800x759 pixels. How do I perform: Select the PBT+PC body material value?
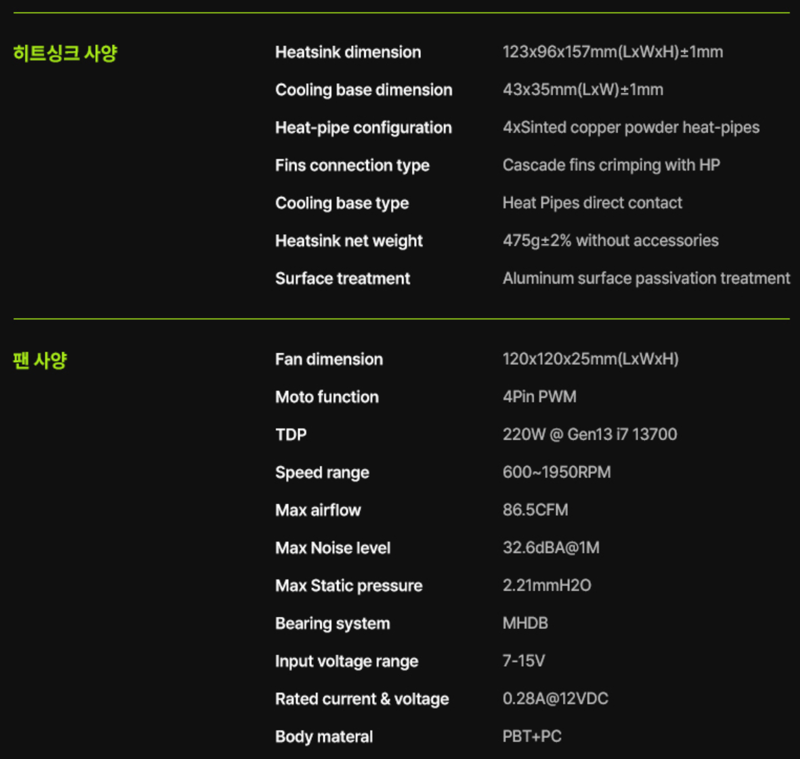[532, 737]
